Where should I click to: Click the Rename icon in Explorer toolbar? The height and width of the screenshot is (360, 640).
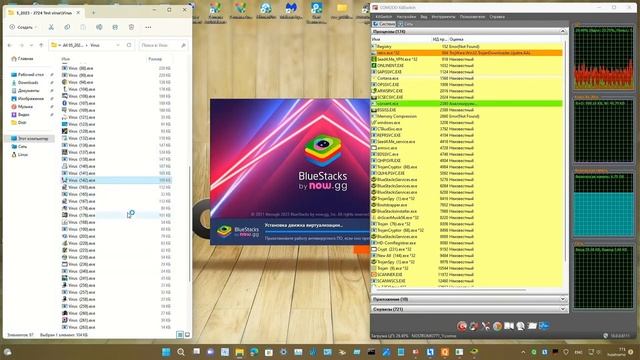[99, 27]
